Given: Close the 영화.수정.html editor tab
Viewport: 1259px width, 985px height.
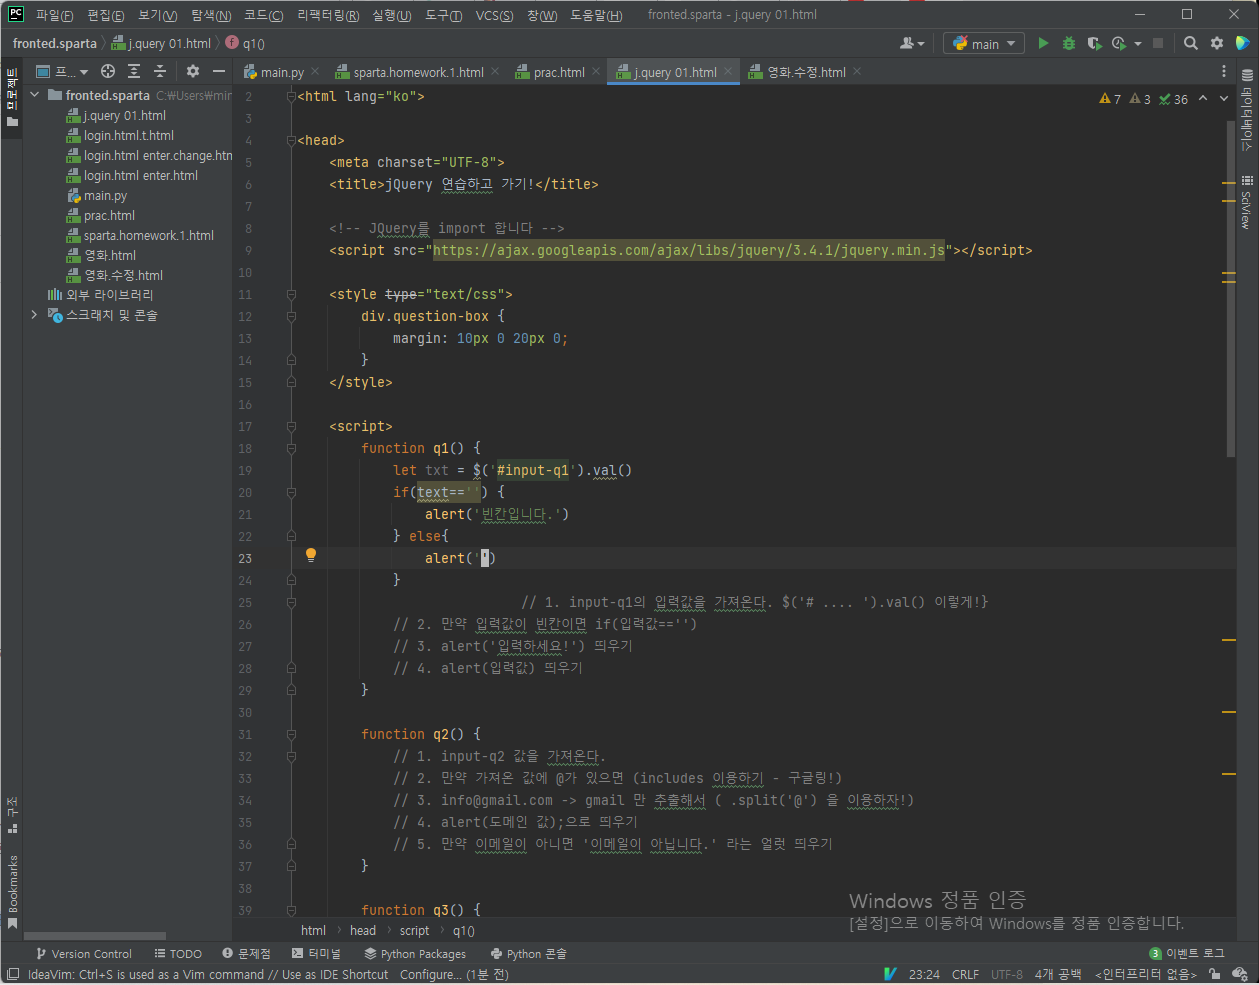Looking at the screenshot, I should tap(857, 71).
